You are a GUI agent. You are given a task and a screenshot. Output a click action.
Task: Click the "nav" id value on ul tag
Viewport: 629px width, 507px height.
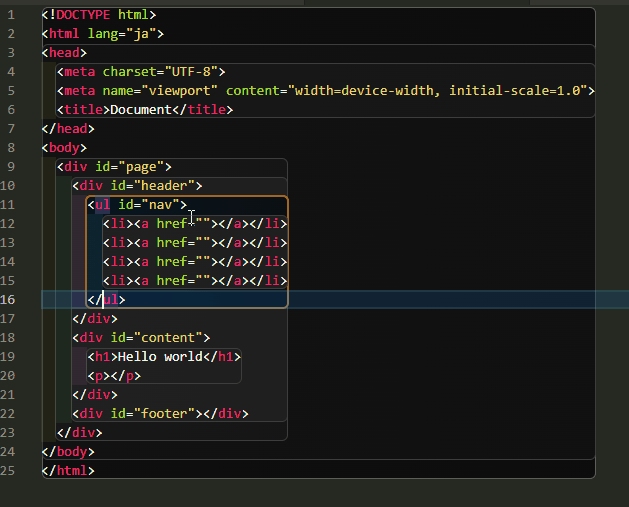click(x=162, y=204)
